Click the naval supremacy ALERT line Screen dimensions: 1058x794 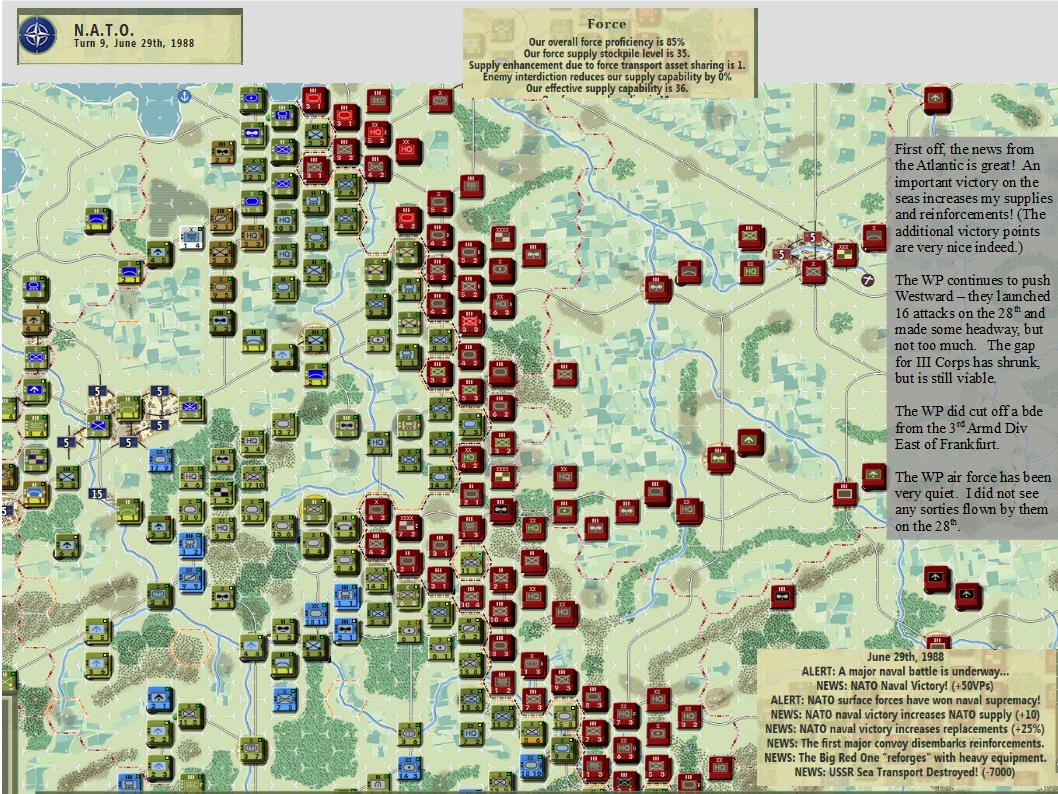tap(906, 700)
